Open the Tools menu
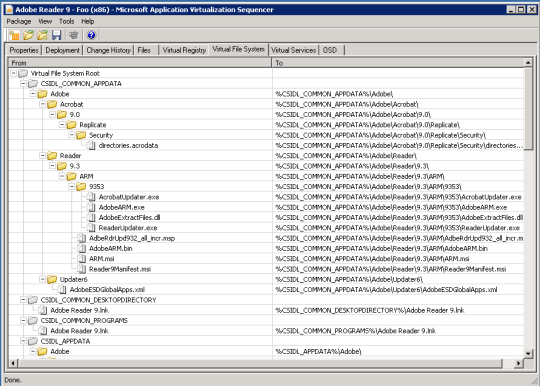 pyautogui.click(x=66, y=21)
